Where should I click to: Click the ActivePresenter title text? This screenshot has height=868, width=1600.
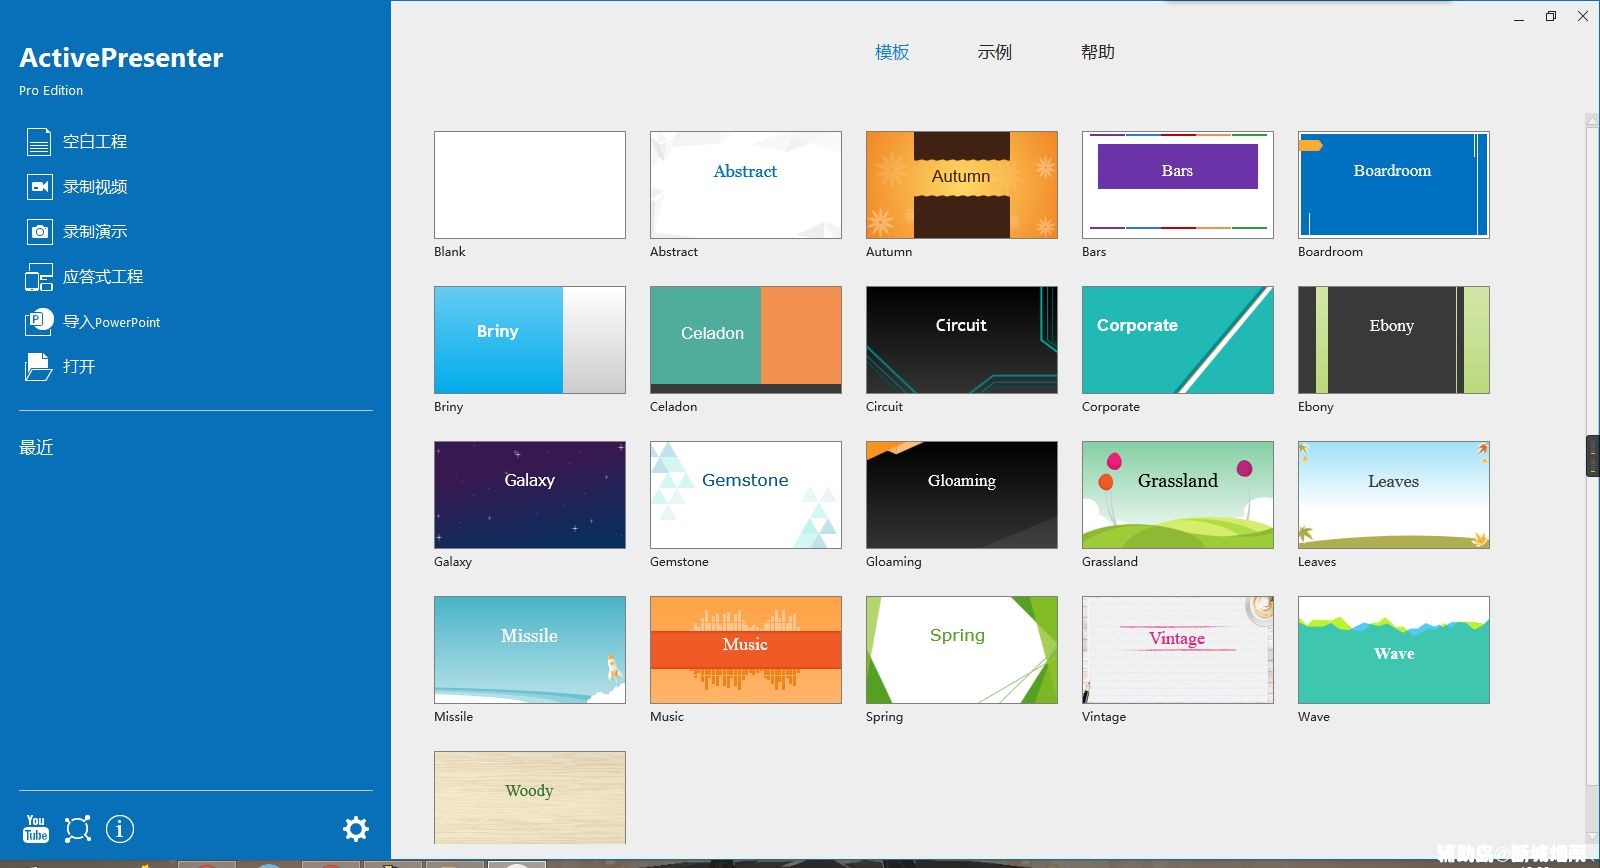point(121,58)
